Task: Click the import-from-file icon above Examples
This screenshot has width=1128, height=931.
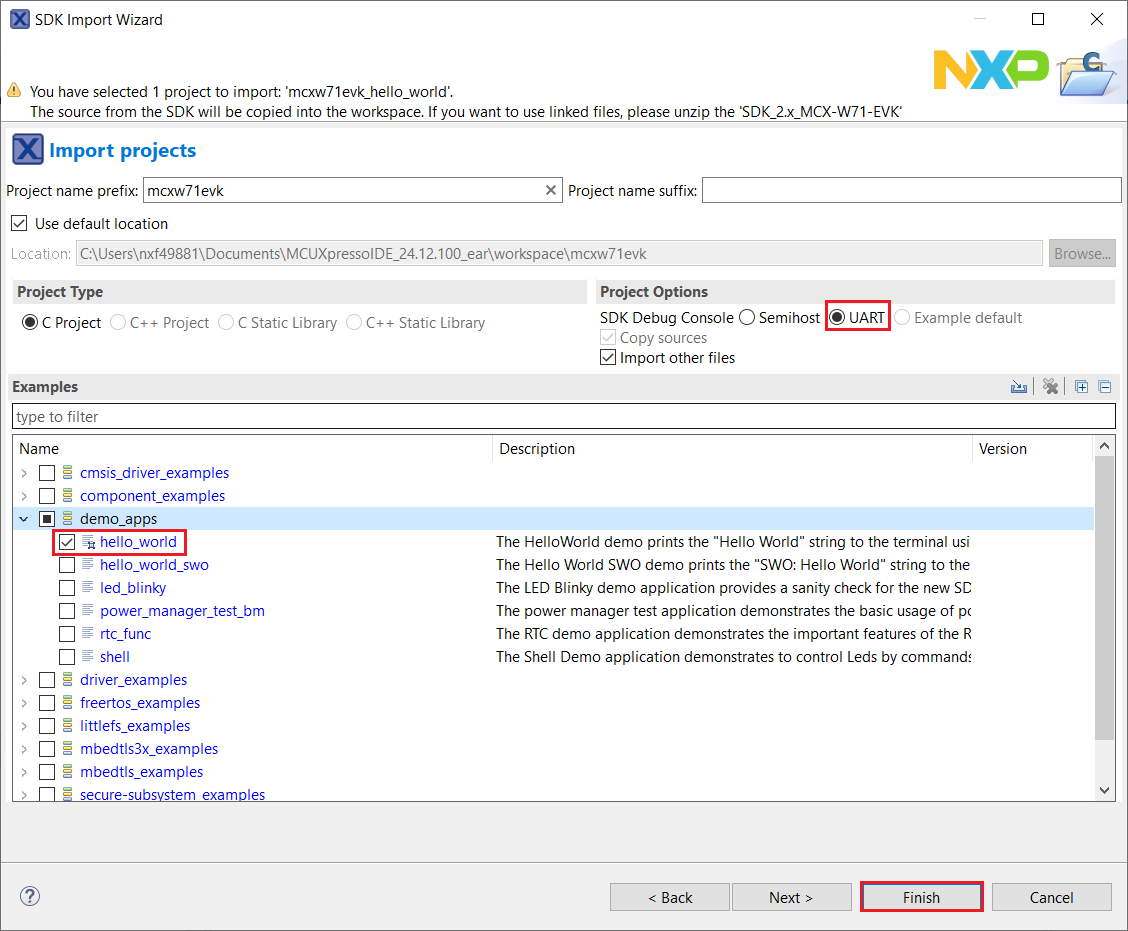Action: coord(1019,387)
